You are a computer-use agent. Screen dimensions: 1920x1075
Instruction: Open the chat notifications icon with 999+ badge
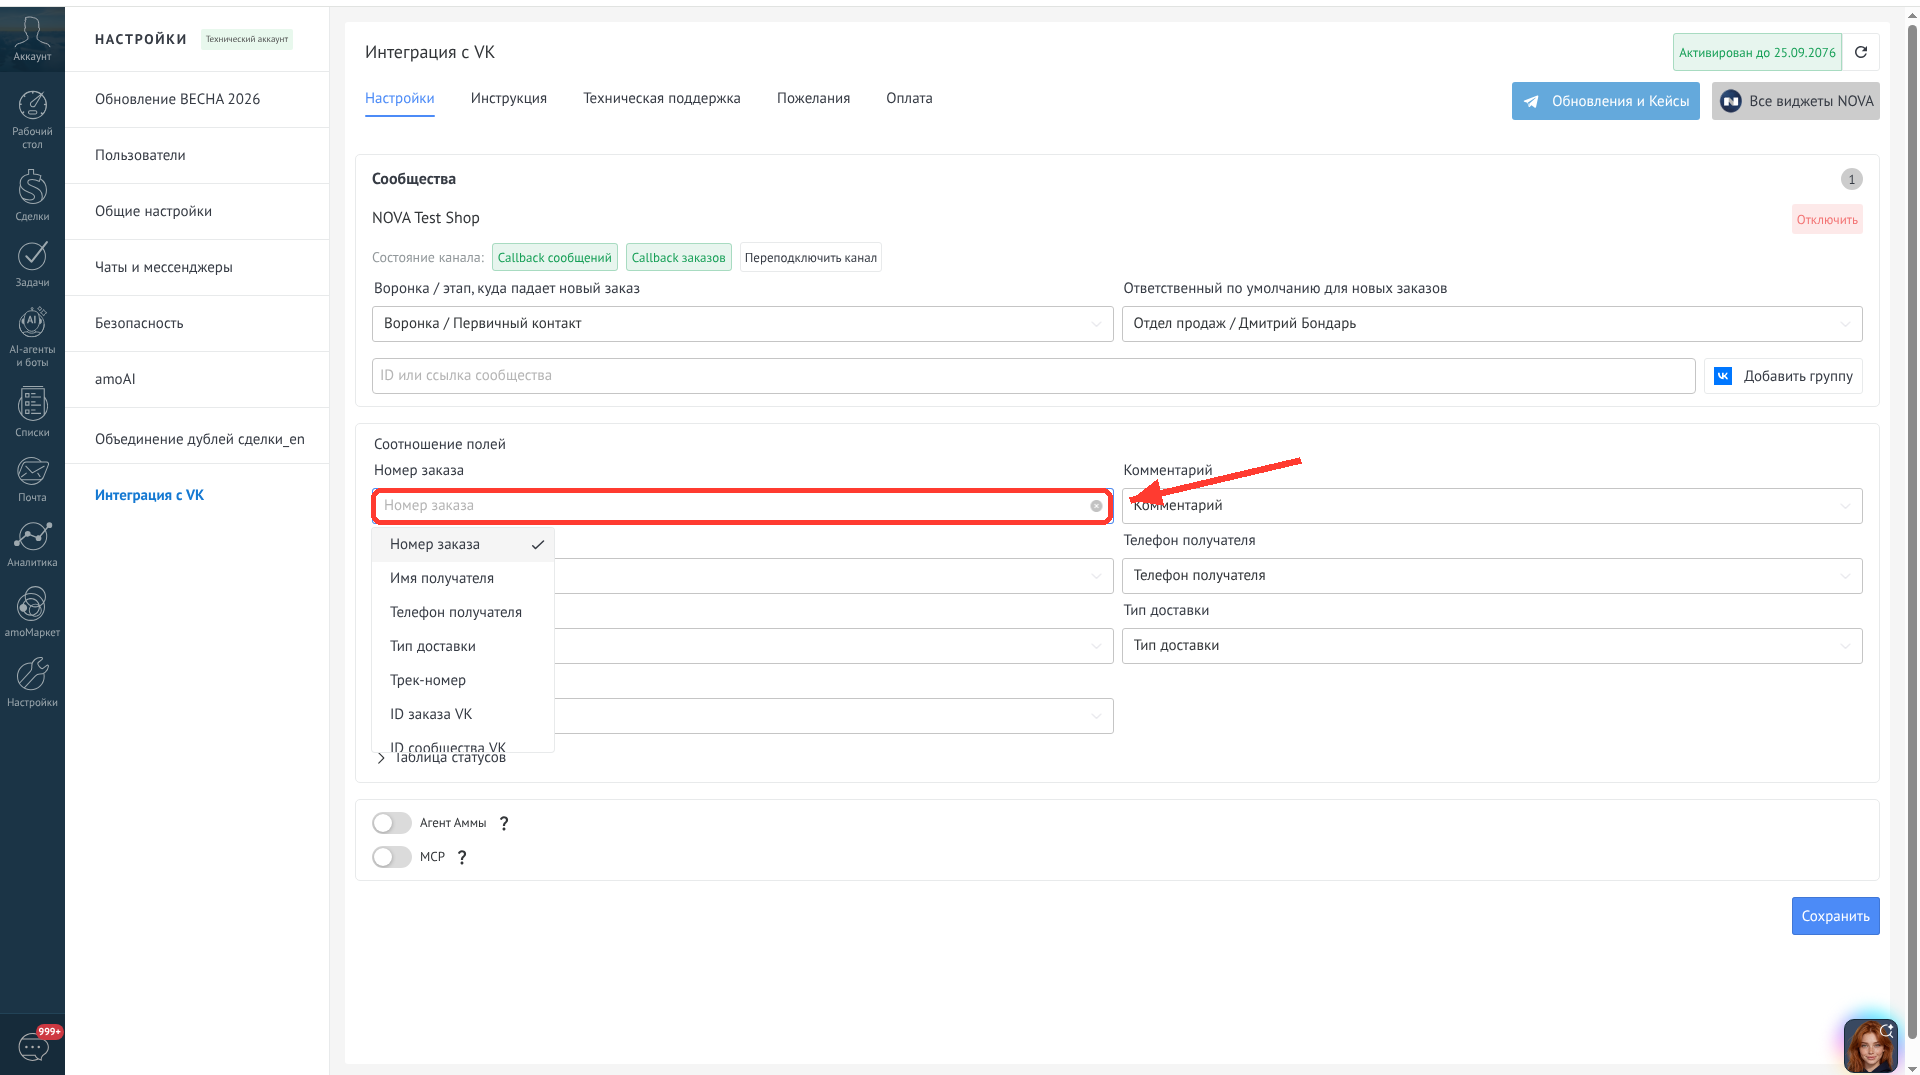click(x=34, y=1046)
